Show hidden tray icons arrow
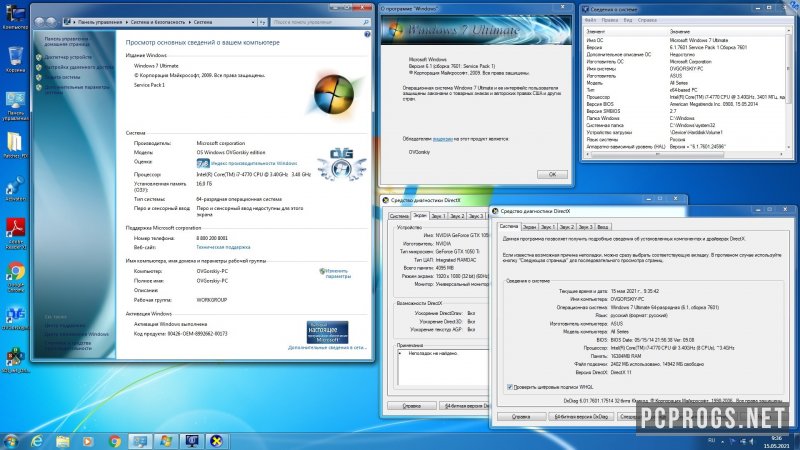 [x=722, y=441]
